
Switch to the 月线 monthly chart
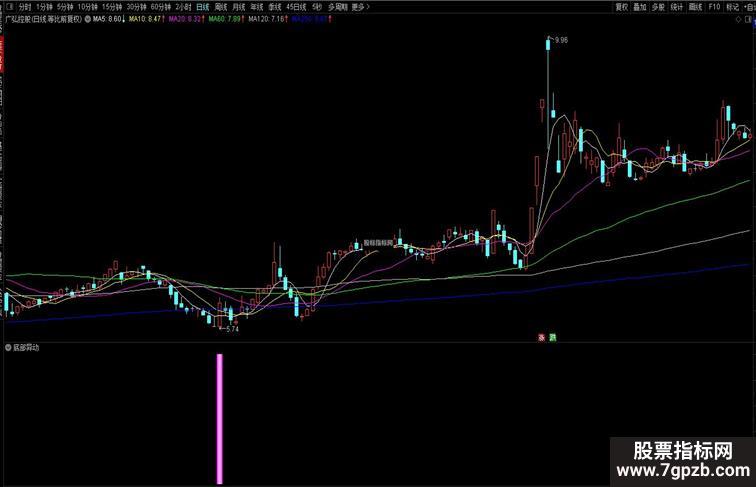tap(239, 7)
